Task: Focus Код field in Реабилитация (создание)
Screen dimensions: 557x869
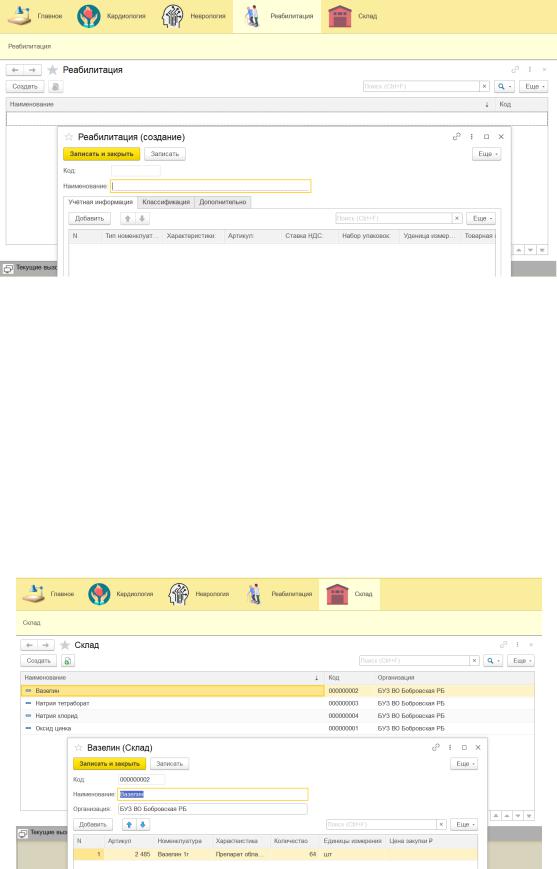Action: [x=136, y=171]
